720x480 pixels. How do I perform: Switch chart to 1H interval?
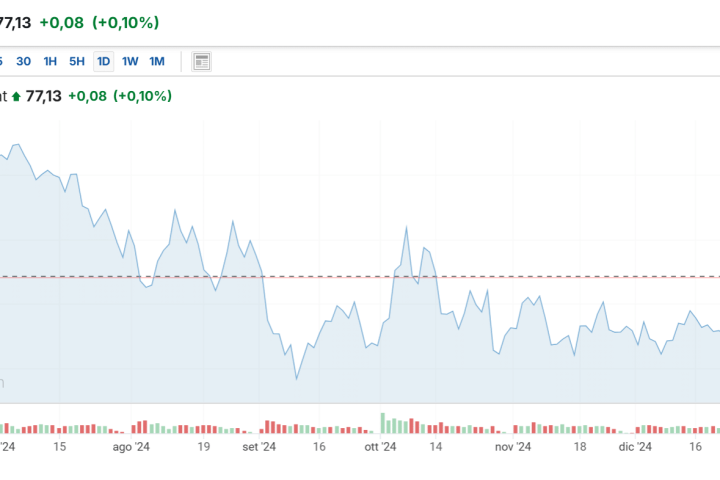coord(50,61)
